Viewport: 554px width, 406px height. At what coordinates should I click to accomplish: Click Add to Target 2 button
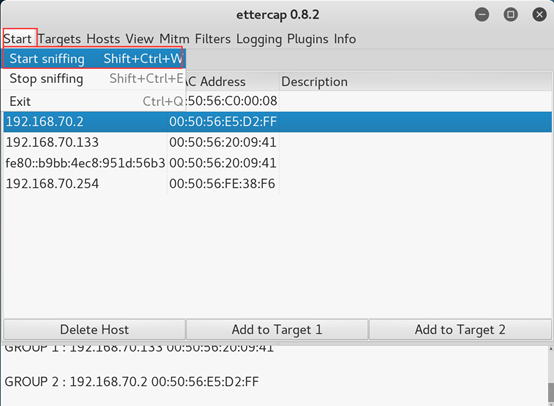coord(460,330)
